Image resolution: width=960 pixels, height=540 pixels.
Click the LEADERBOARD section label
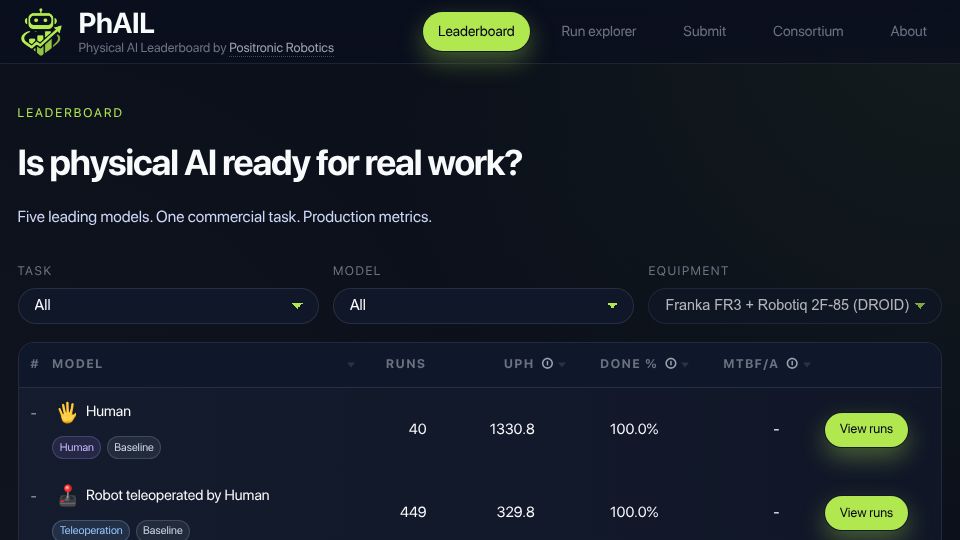(70, 113)
